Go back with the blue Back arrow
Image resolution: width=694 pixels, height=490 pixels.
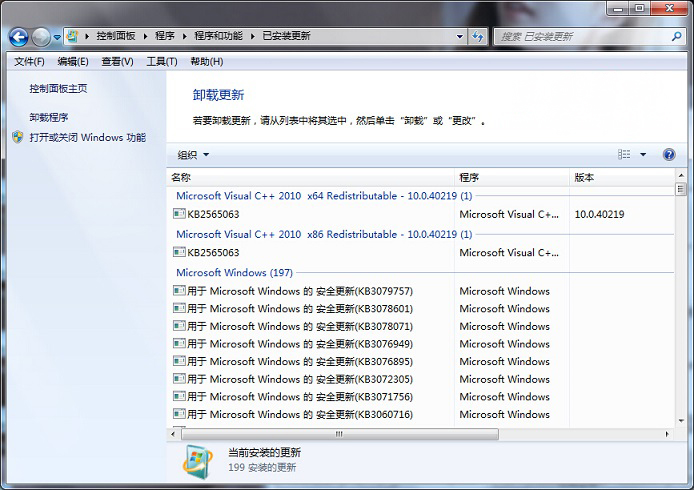point(19,37)
